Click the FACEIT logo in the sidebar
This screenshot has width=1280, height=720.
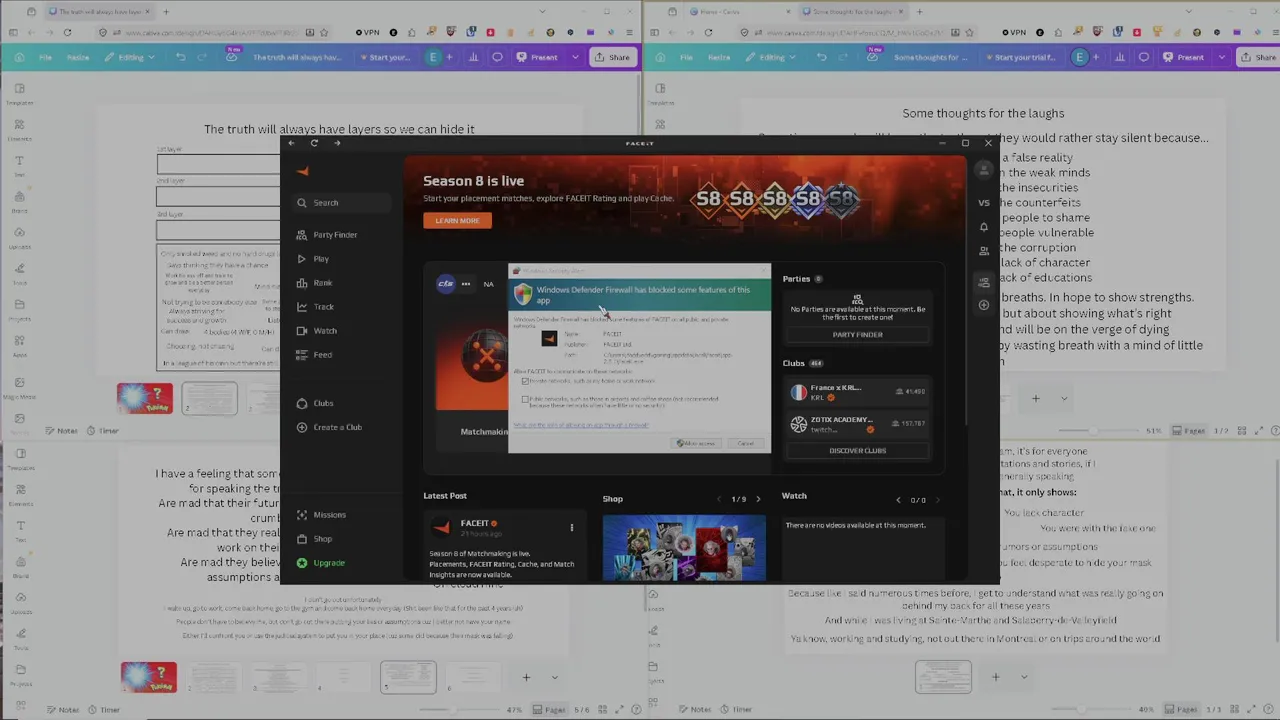click(303, 171)
